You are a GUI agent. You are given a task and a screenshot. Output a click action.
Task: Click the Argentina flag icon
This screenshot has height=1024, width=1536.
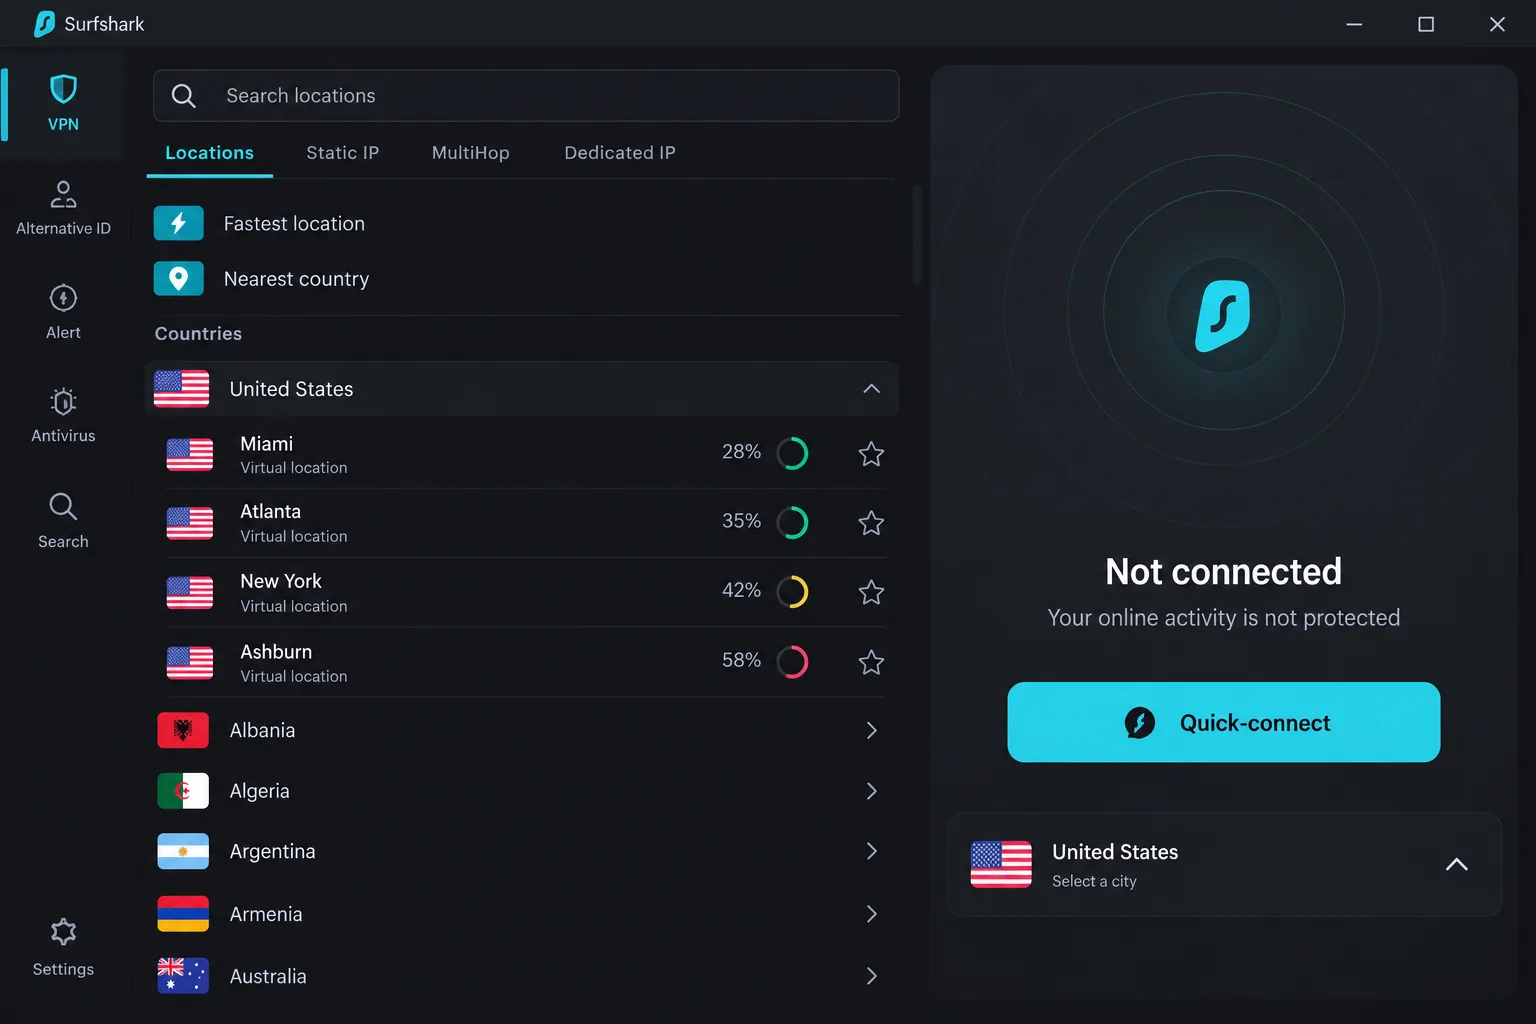pyautogui.click(x=183, y=851)
